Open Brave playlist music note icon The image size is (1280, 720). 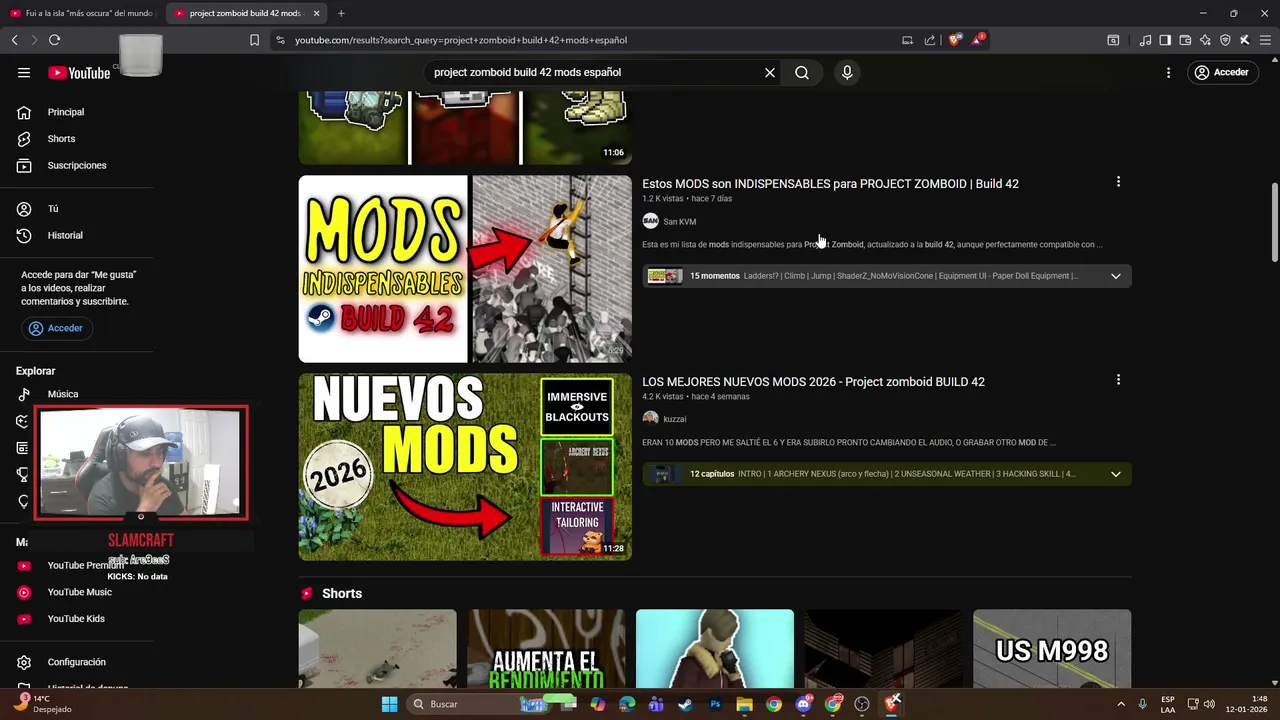pyautogui.click(x=1145, y=40)
